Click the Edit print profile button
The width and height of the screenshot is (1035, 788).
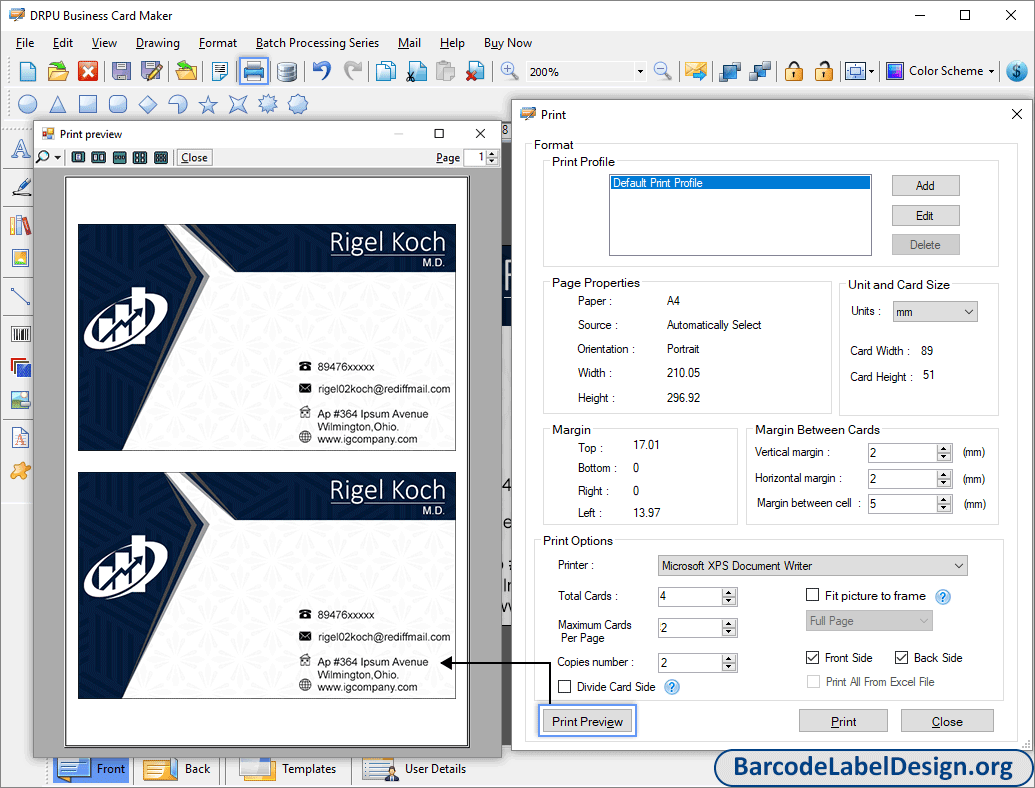pyautogui.click(x=925, y=216)
